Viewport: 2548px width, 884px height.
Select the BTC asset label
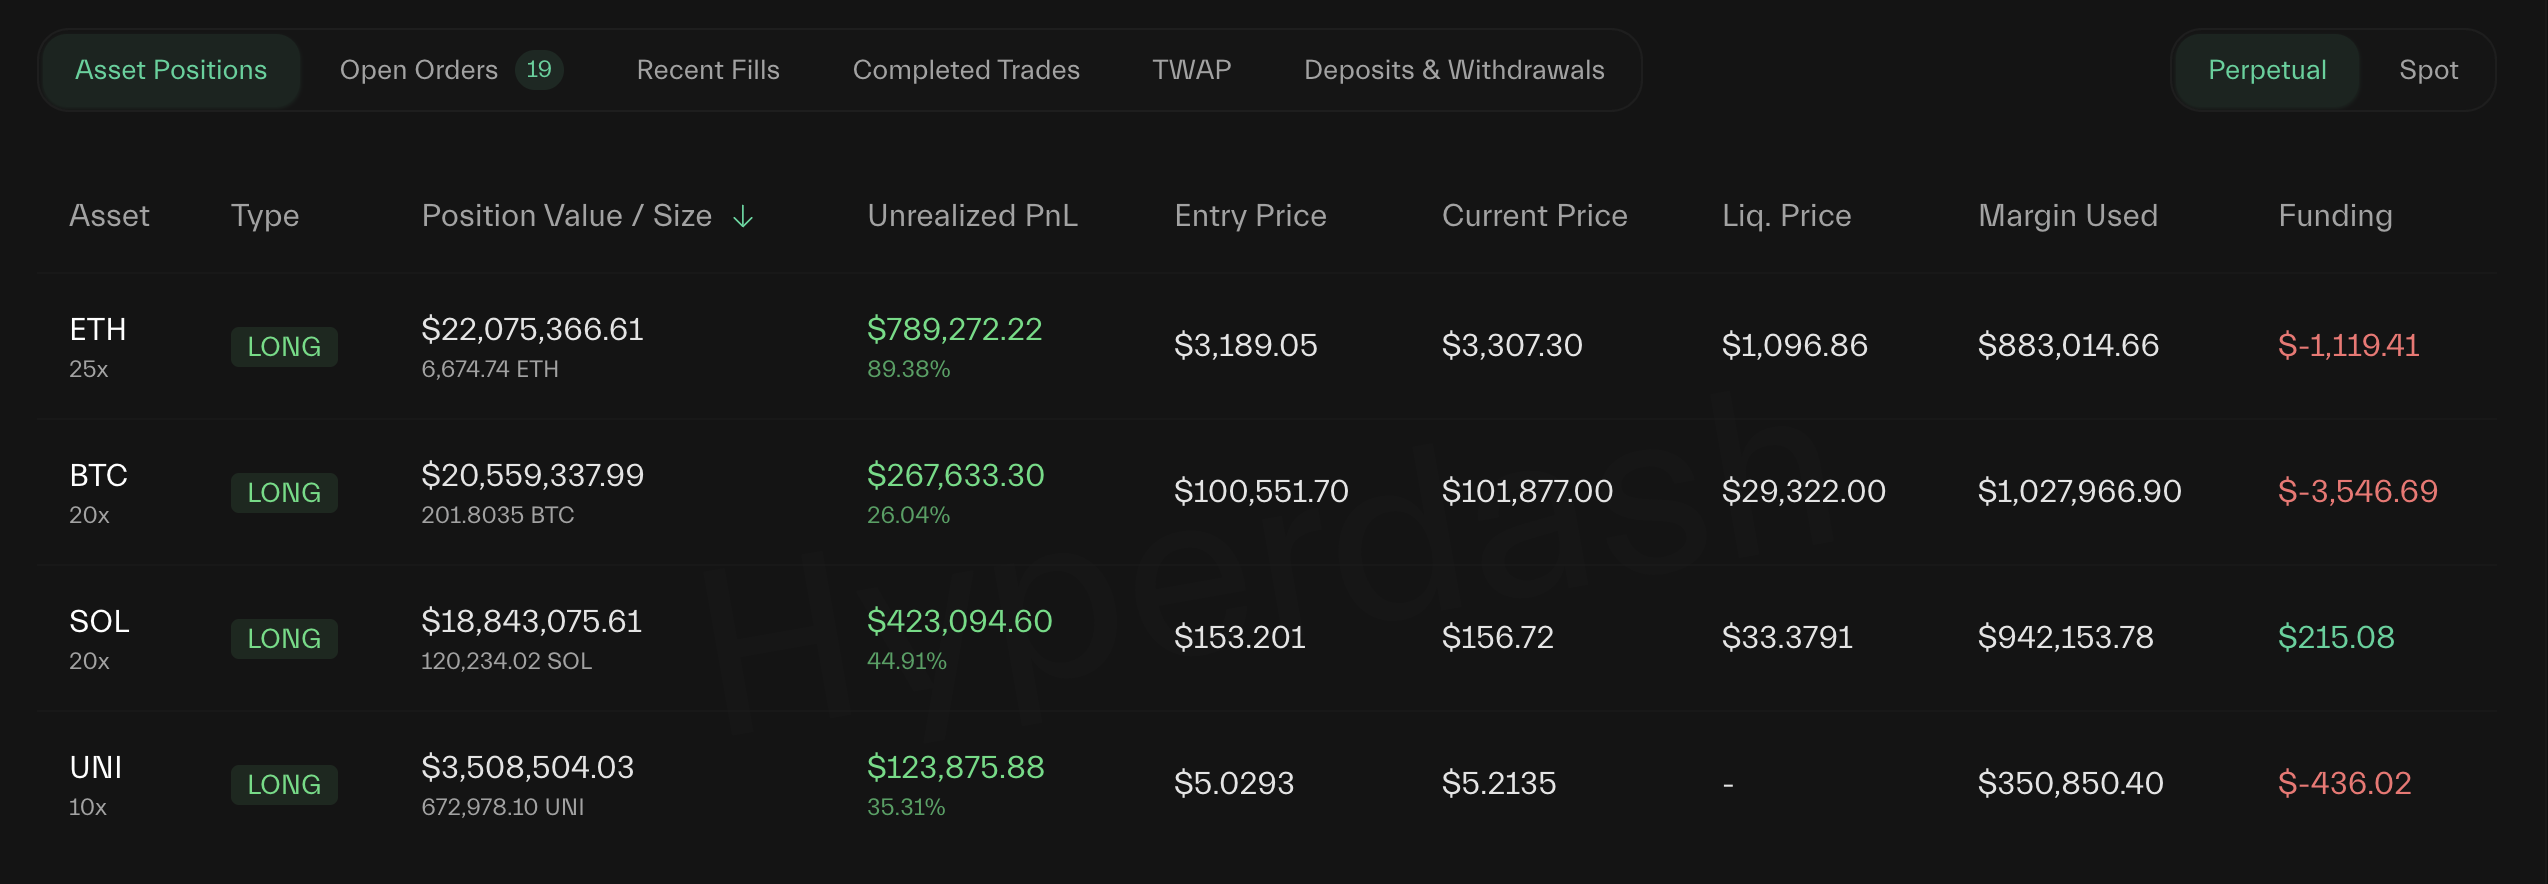(98, 476)
